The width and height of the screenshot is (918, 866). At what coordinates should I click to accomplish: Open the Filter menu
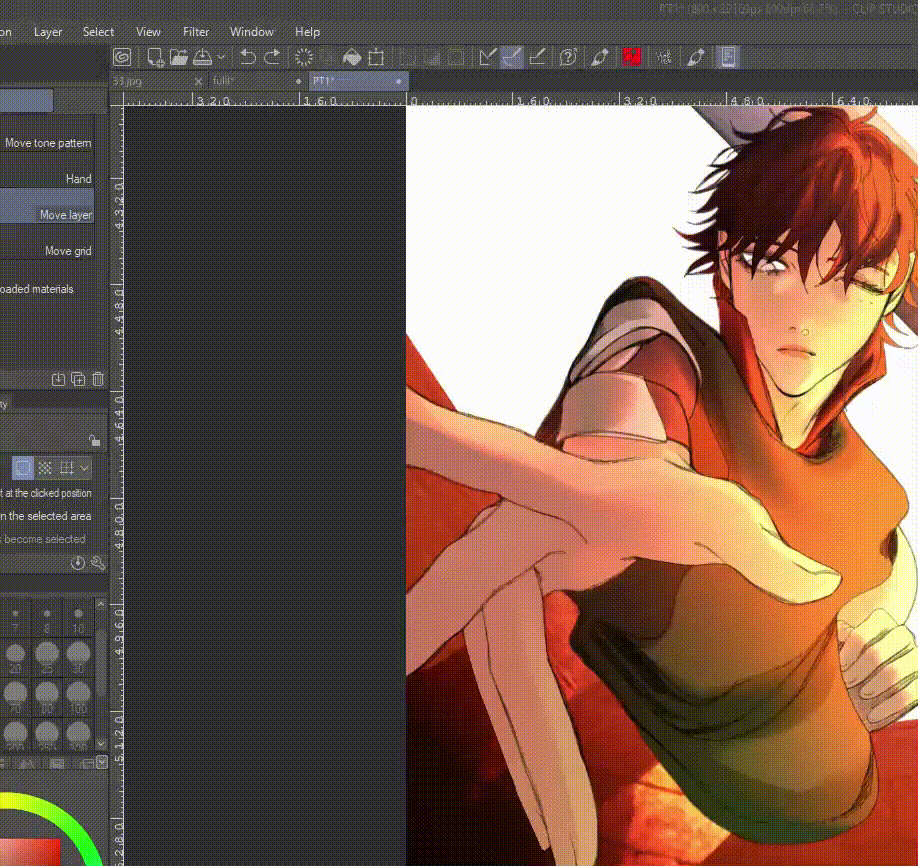click(x=196, y=32)
